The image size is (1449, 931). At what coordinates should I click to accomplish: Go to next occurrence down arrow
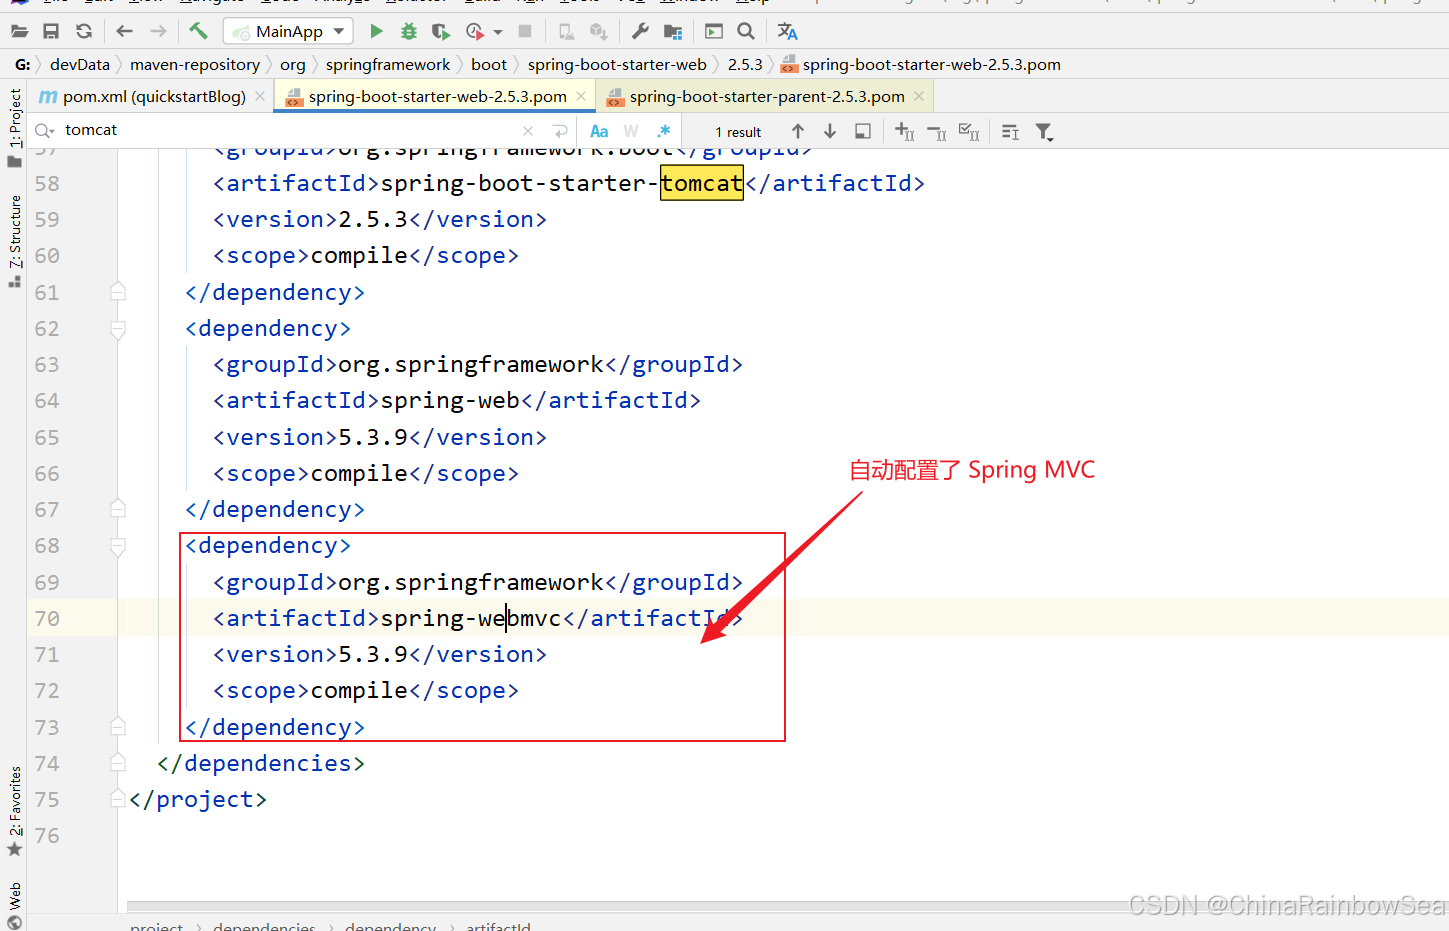(830, 131)
